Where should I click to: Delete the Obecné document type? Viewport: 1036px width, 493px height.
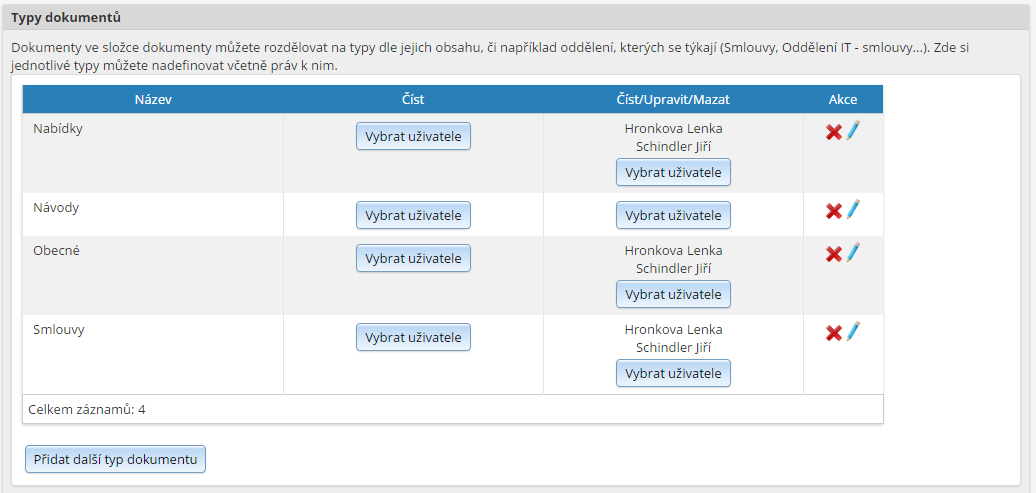[834, 254]
